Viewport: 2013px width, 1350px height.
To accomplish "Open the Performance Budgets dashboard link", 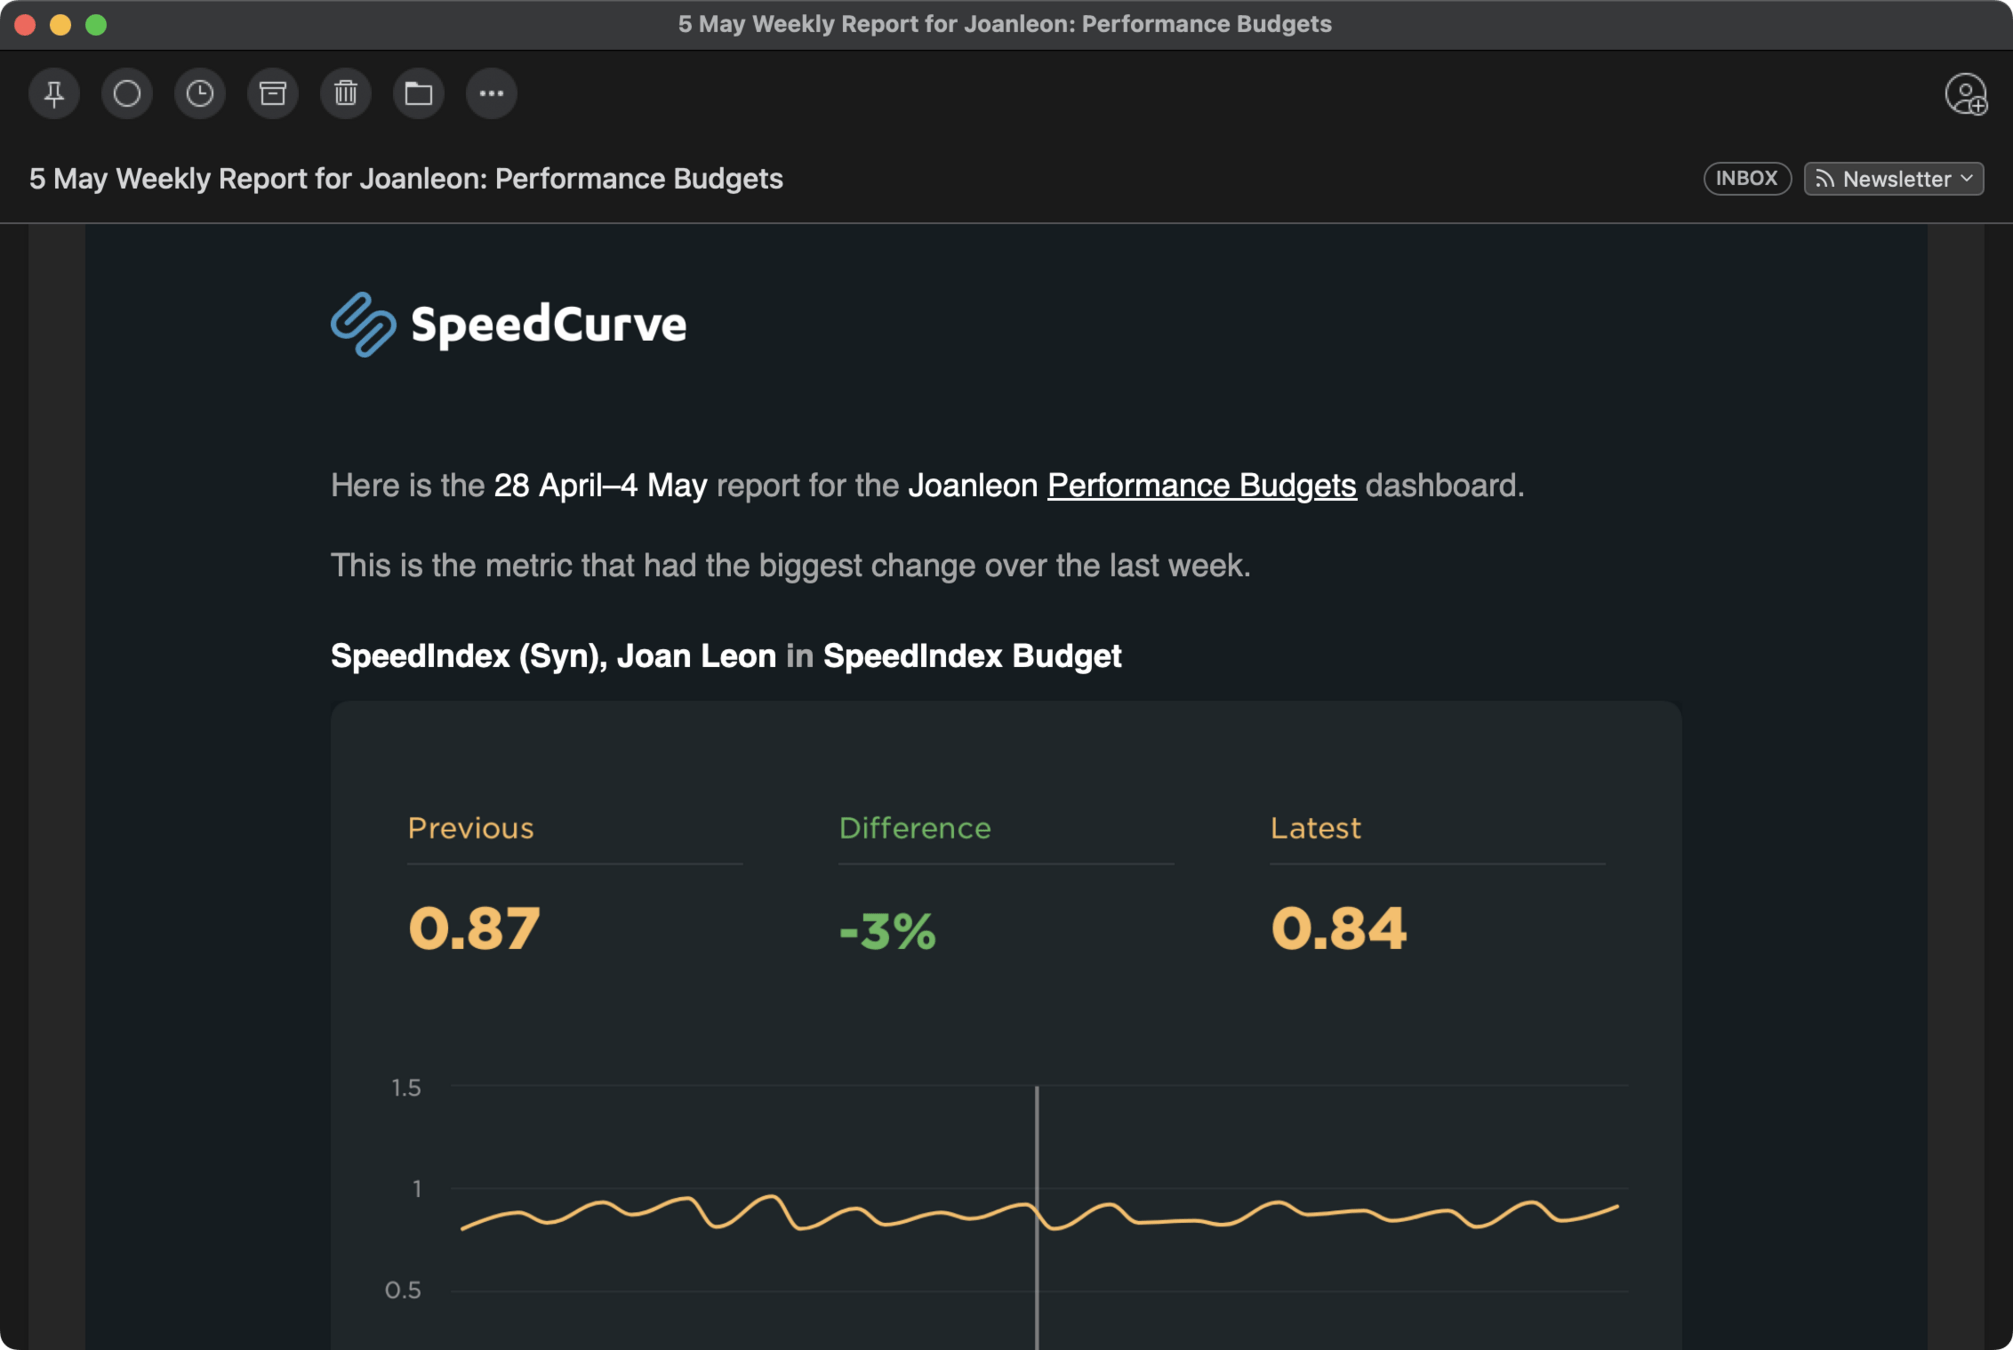I will coord(1201,486).
